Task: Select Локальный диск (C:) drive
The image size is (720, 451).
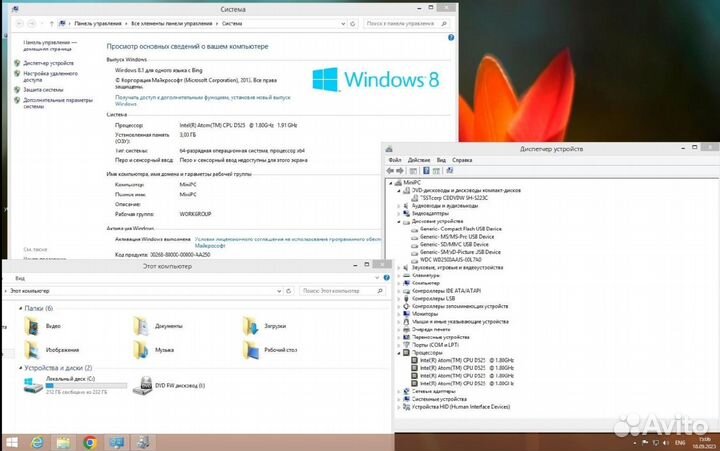Action: pyautogui.click(x=75, y=385)
